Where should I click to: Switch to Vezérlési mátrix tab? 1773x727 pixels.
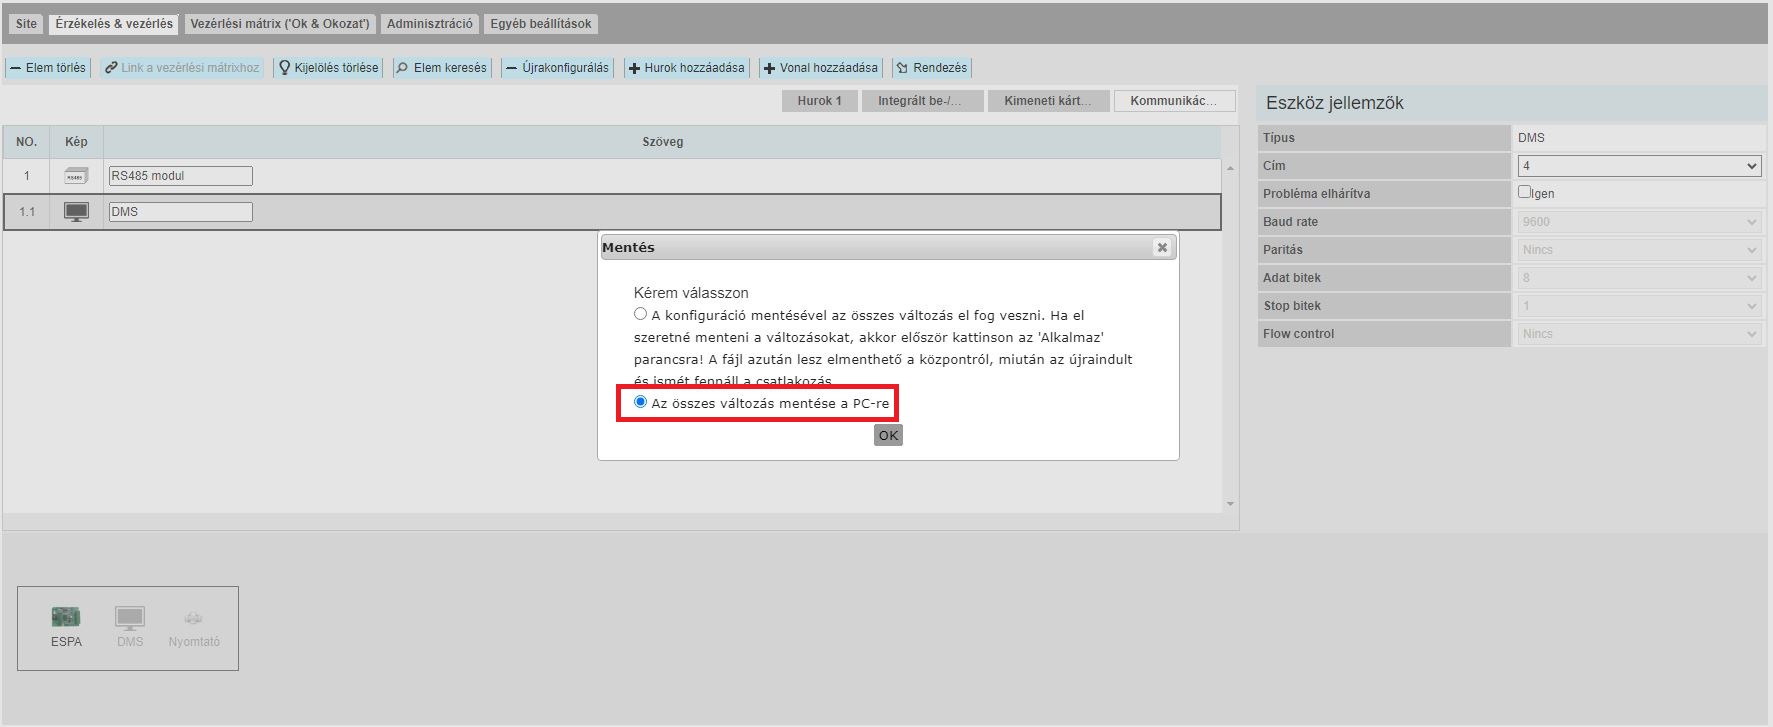click(280, 24)
